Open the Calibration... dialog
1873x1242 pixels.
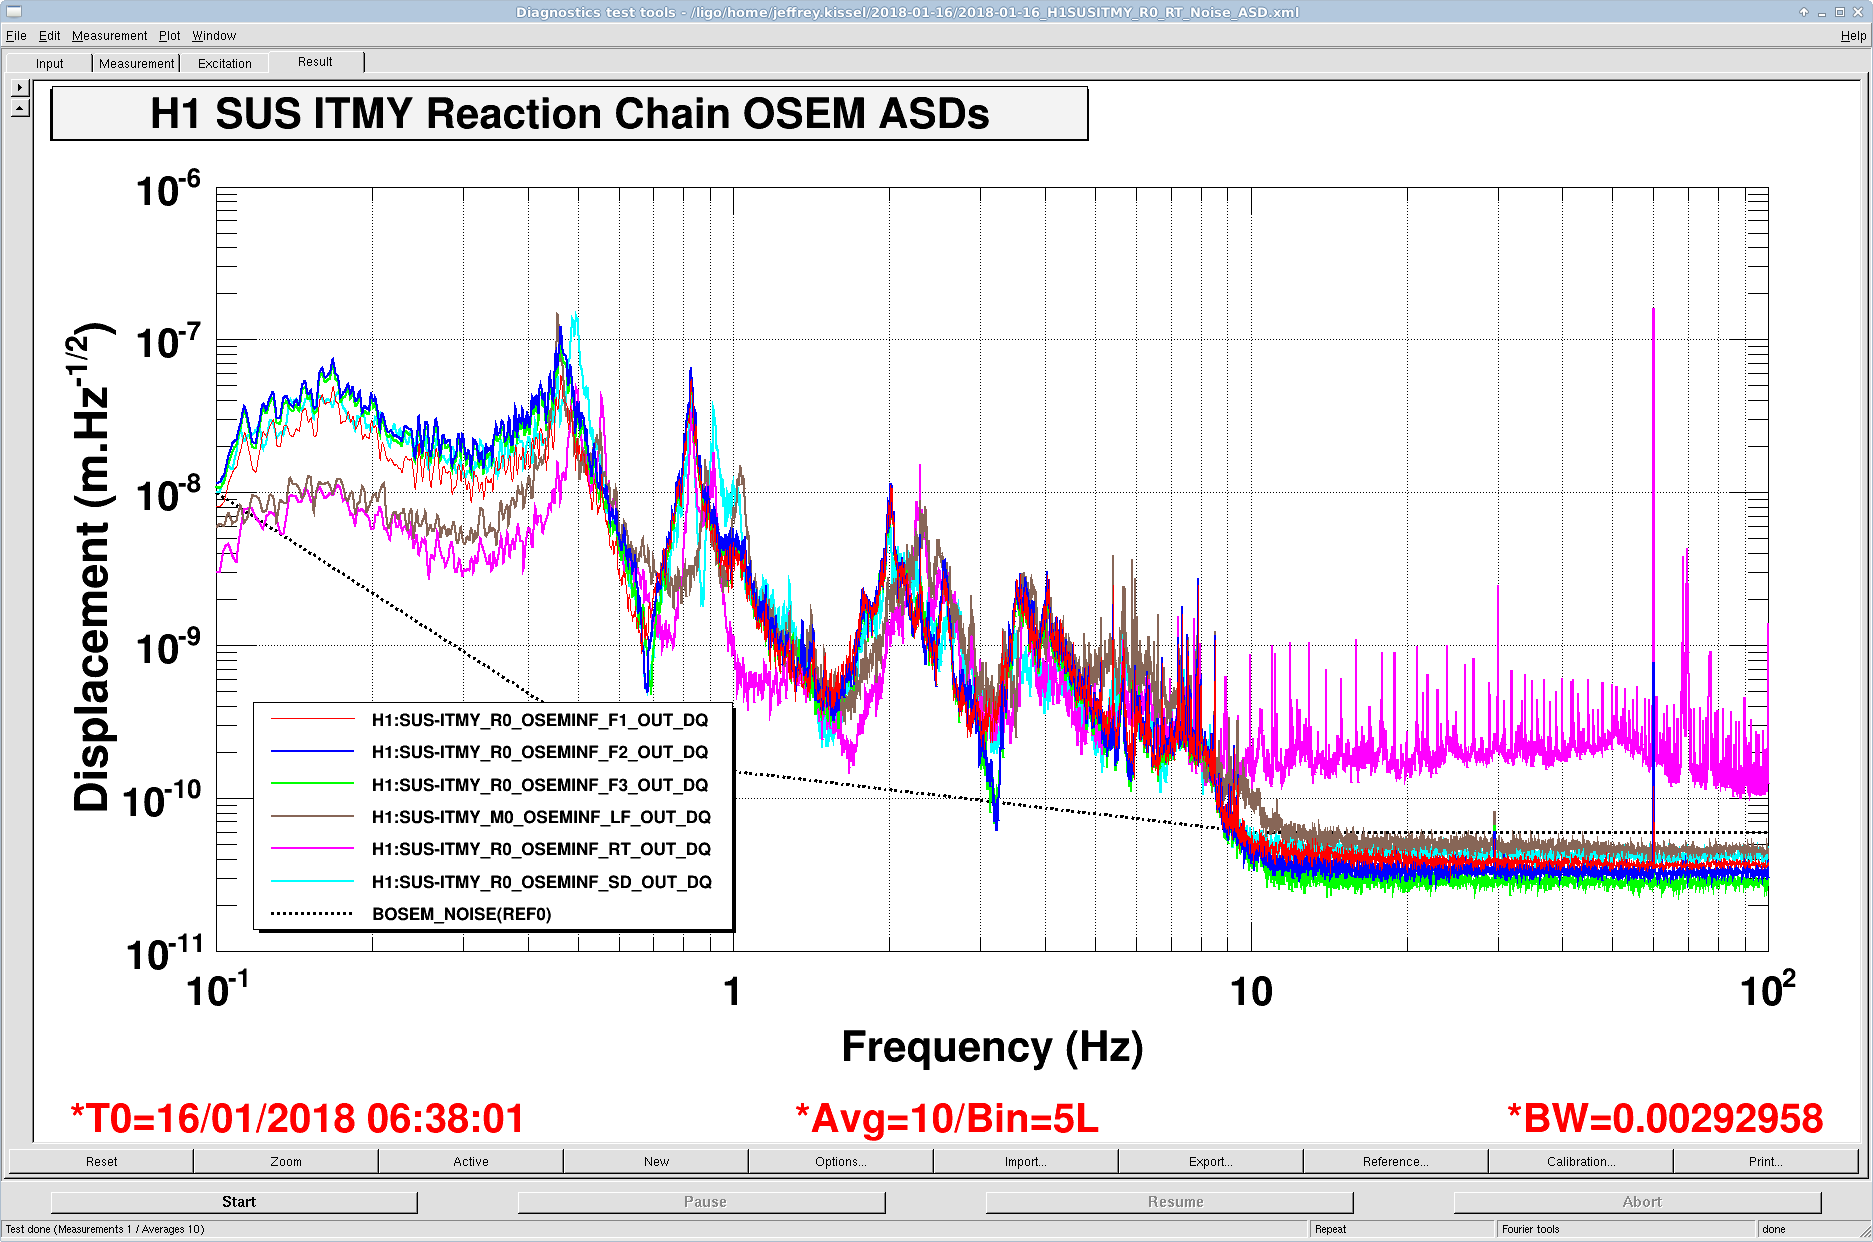click(x=1580, y=1162)
